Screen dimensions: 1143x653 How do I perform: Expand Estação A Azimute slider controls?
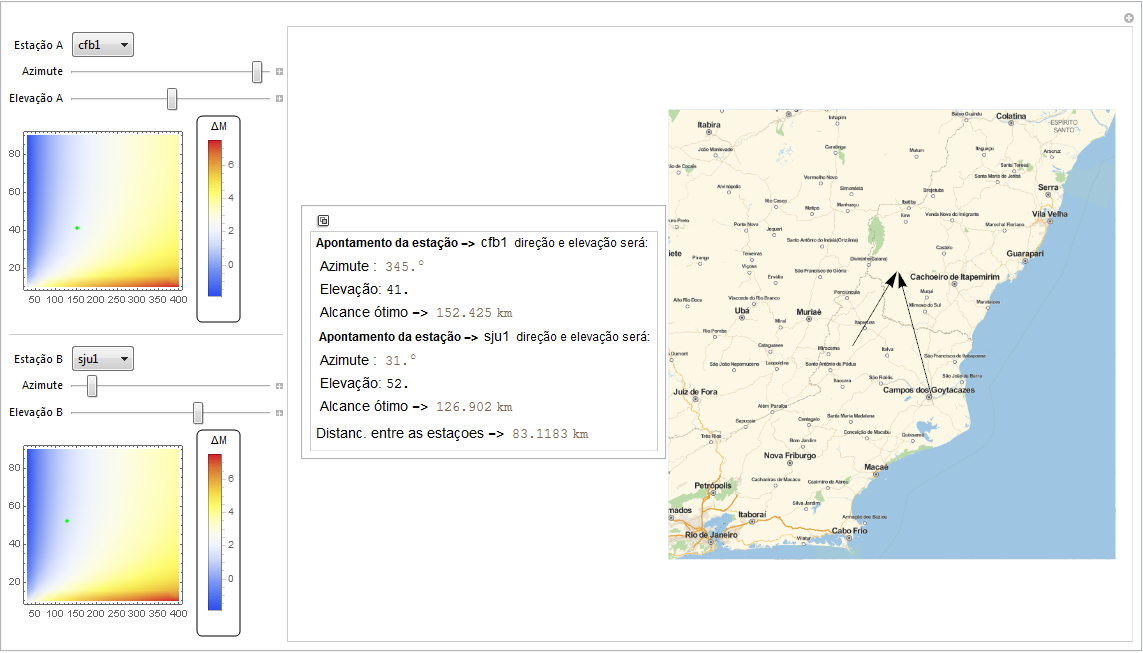tap(279, 71)
